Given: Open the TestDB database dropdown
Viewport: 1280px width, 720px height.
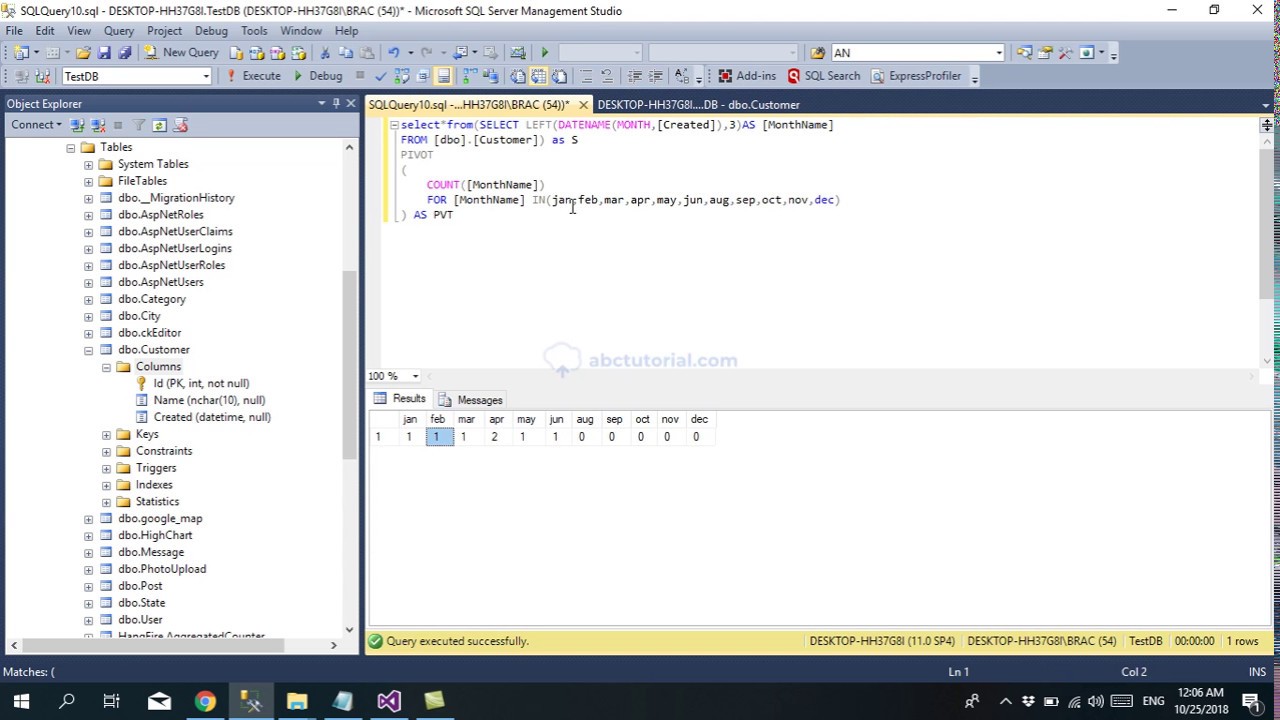Looking at the screenshot, I should tap(206, 76).
